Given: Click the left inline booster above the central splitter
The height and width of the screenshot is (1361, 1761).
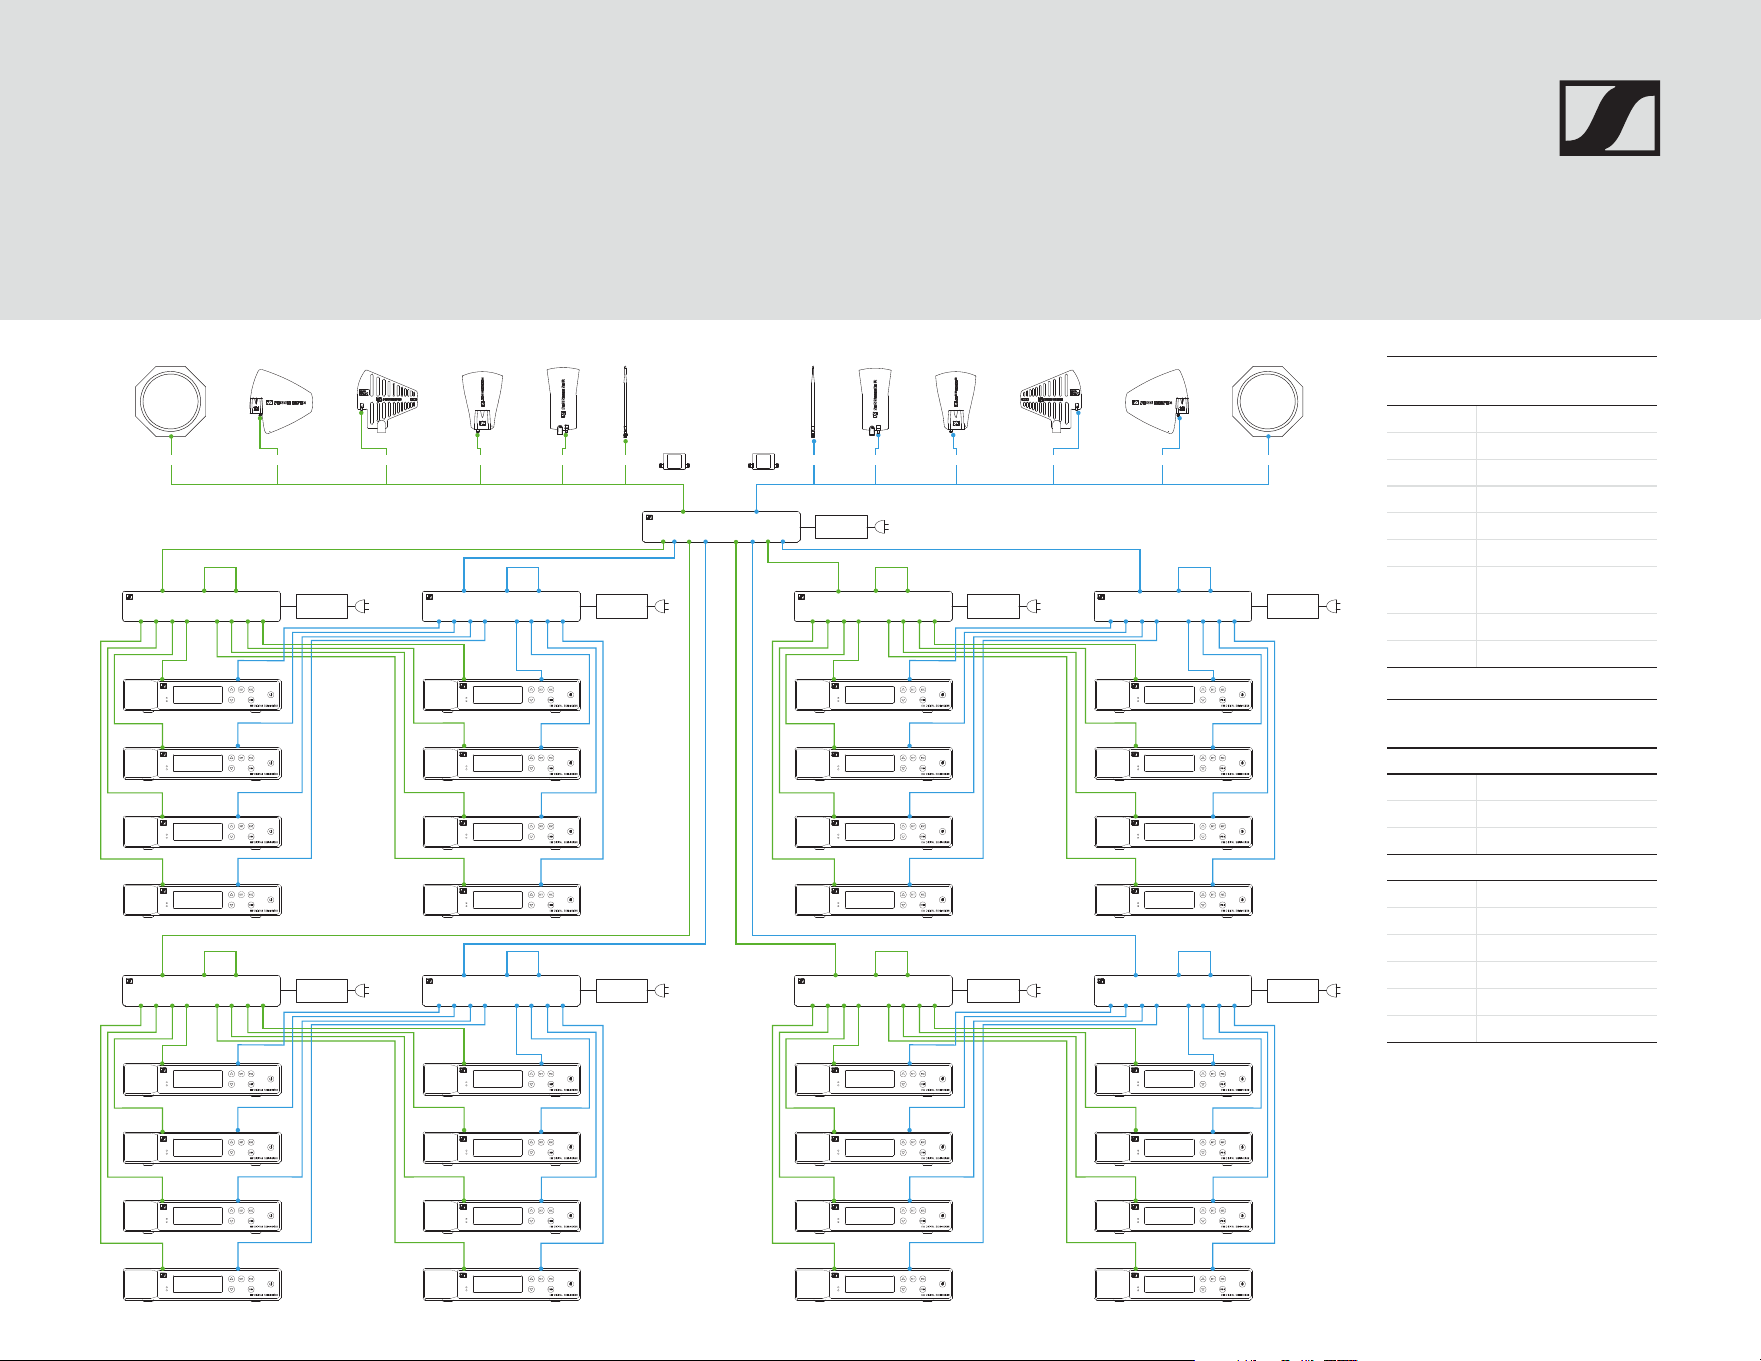Looking at the screenshot, I should [675, 462].
